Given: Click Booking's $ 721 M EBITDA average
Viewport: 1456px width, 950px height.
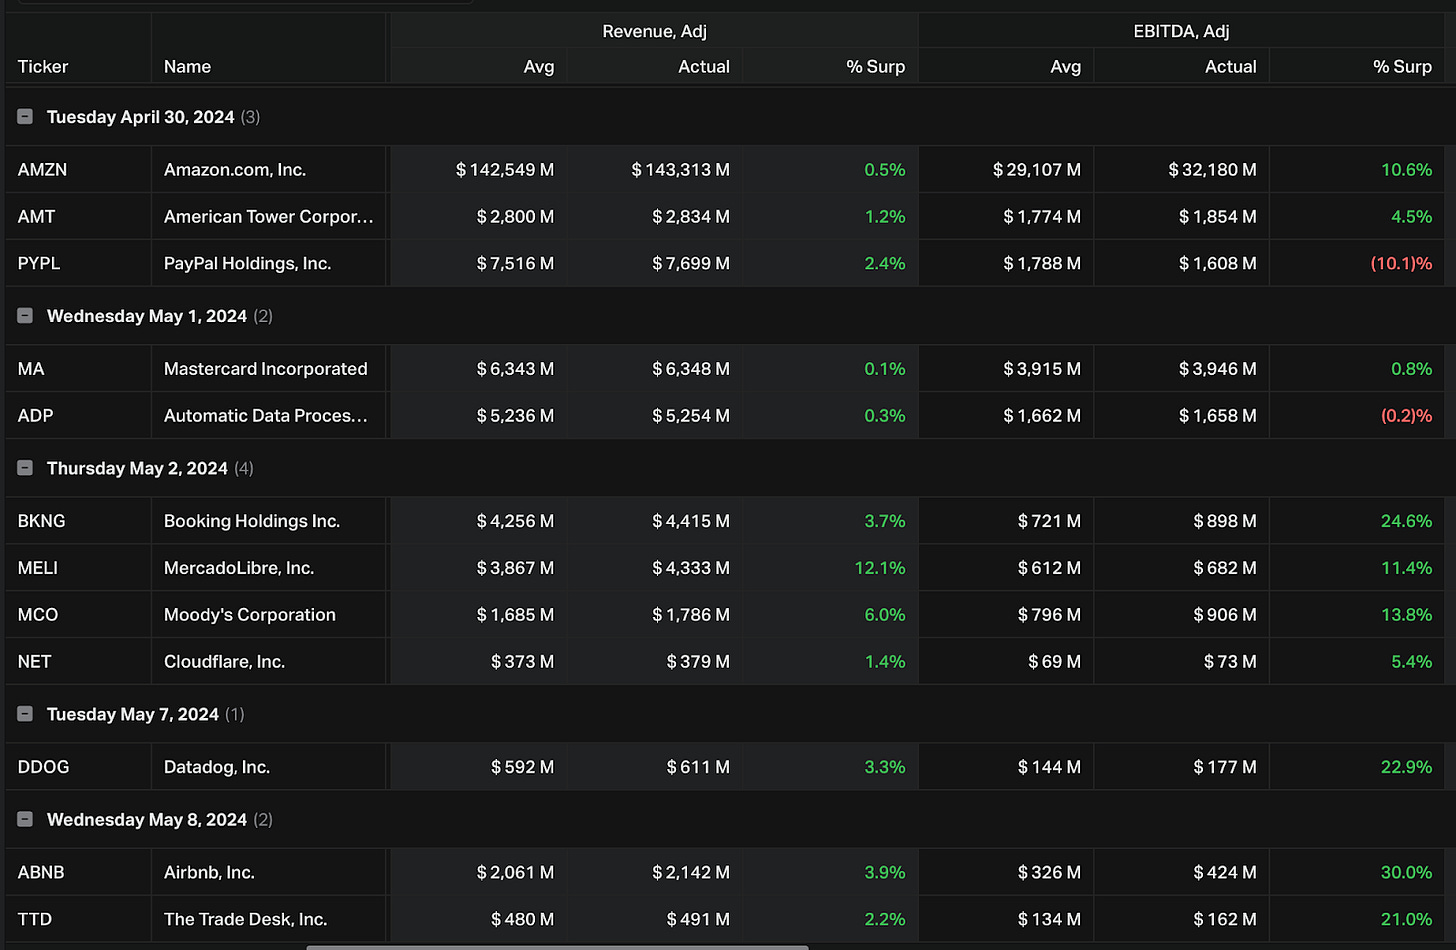Looking at the screenshot, I should [x=1050, y=521].
